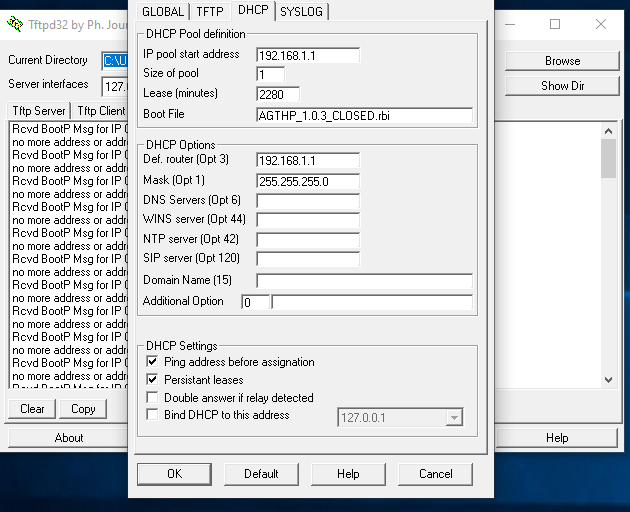Click the Mask (Opt 1) field
The height and width of the screenshot is (512, 630).
click(x=308, y=181)
